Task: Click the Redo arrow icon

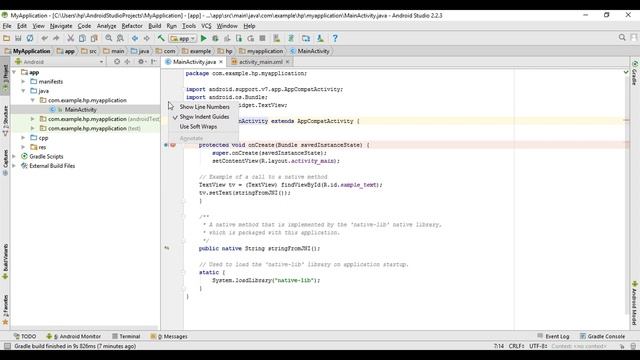Action: coord(56,38)
